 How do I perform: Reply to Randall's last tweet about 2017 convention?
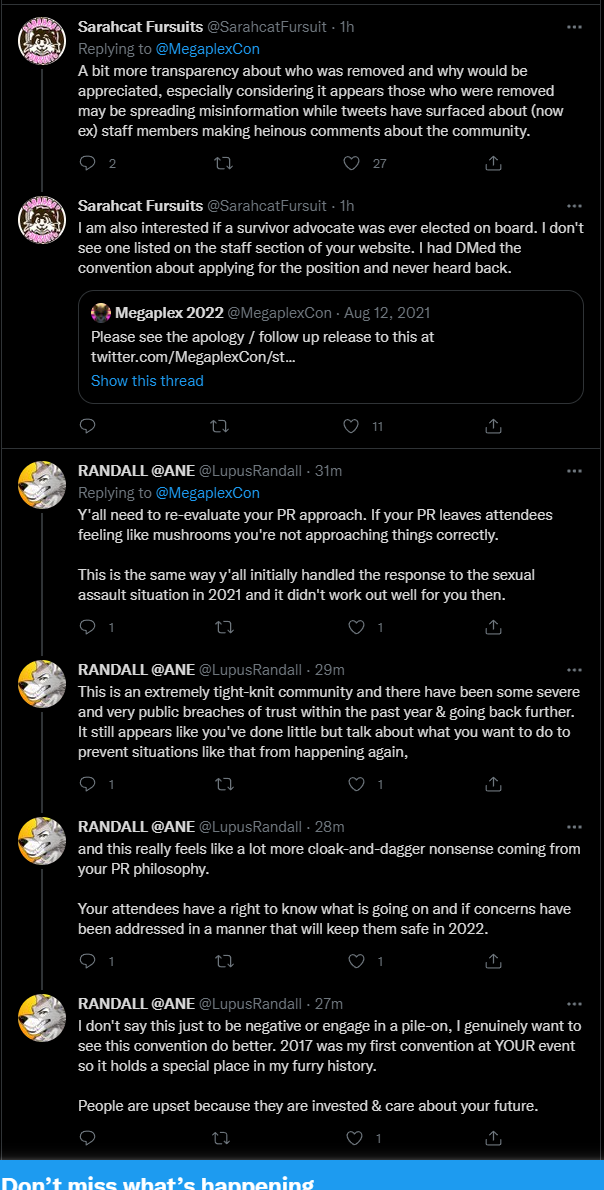pos(88,1138)
